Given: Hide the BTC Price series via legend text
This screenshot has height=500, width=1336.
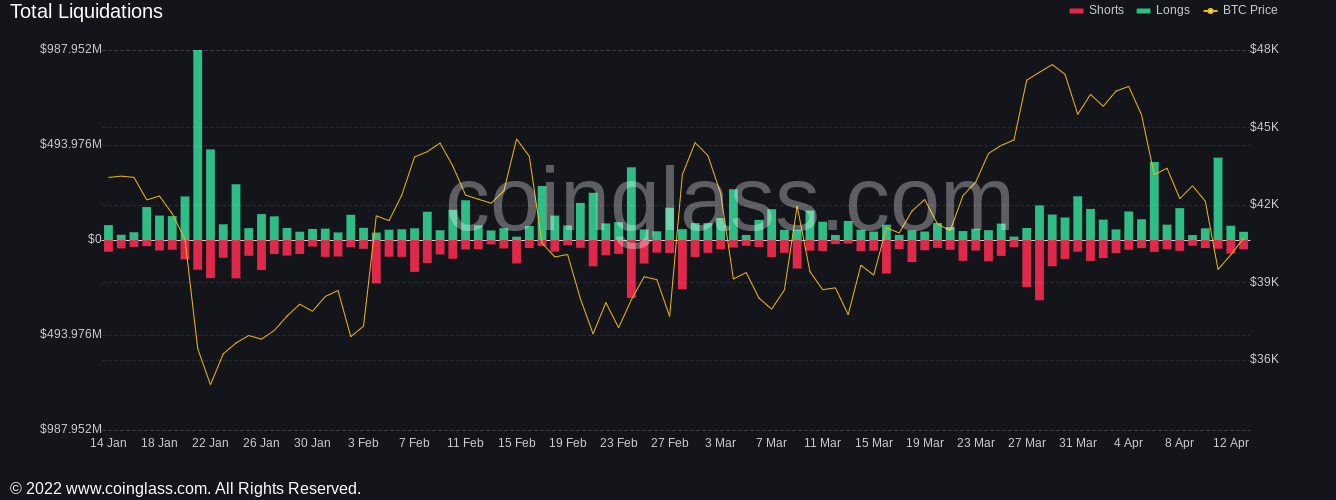Looking at the screenshot, I should click(x=1250, y=10).
